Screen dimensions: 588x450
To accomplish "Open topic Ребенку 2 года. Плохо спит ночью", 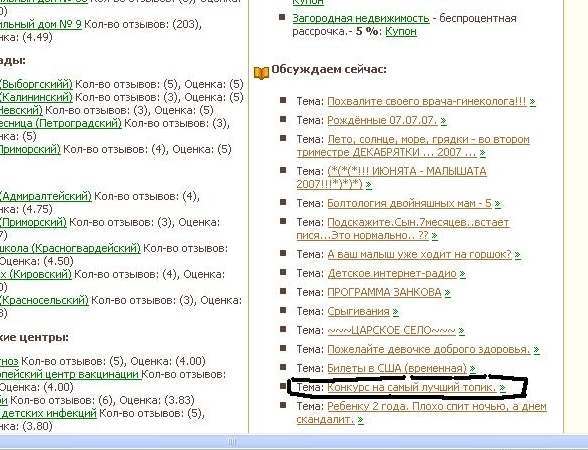I will (x=422, y=412).
